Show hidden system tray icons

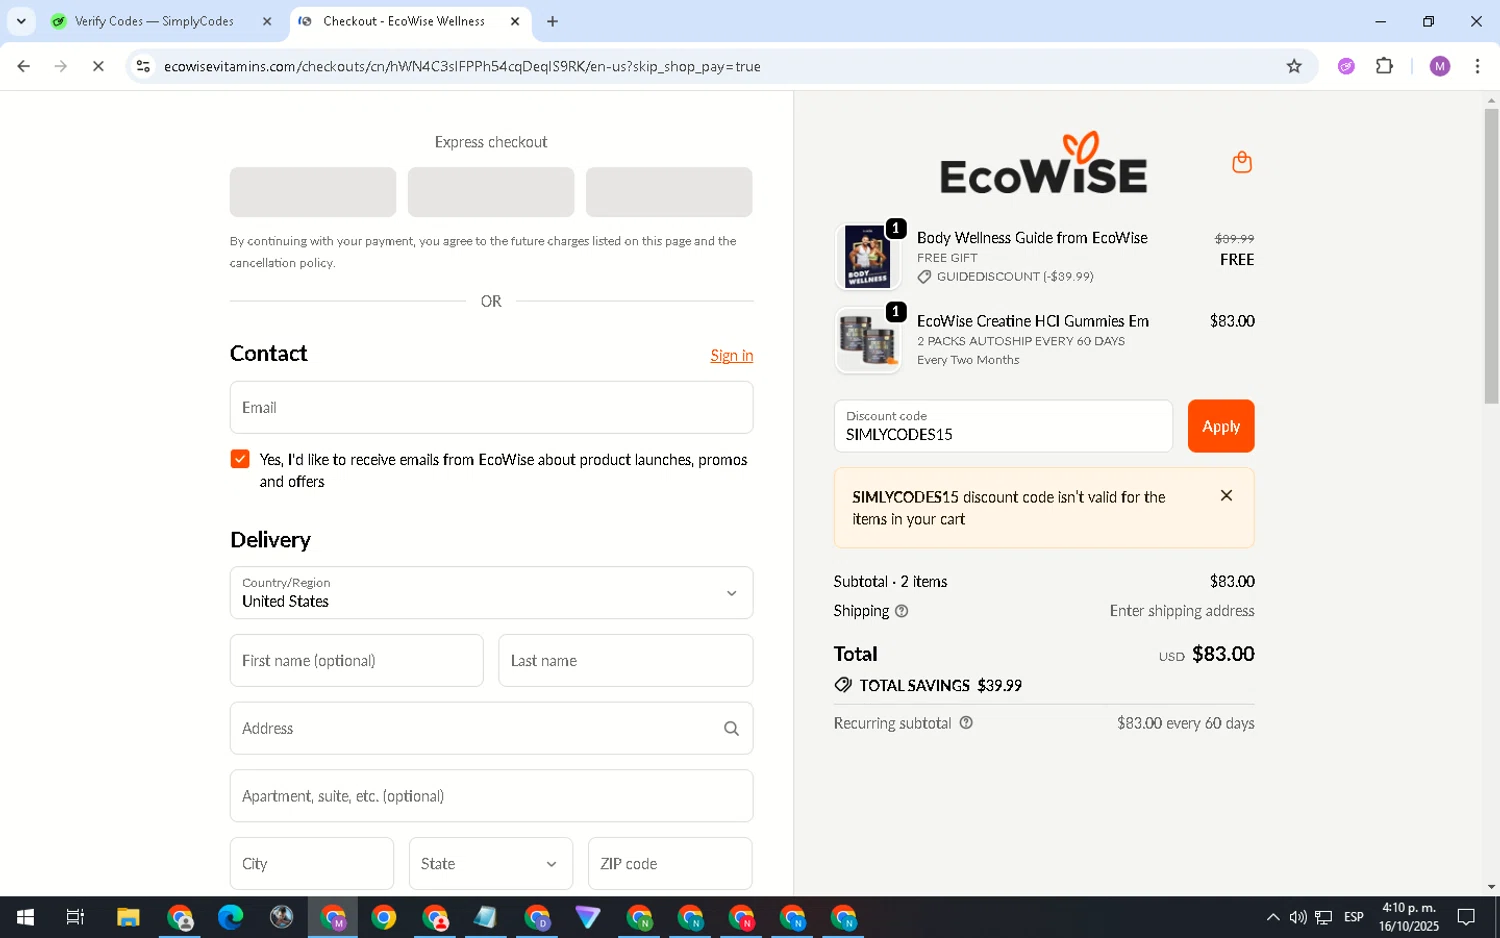tap(1272, 917)
